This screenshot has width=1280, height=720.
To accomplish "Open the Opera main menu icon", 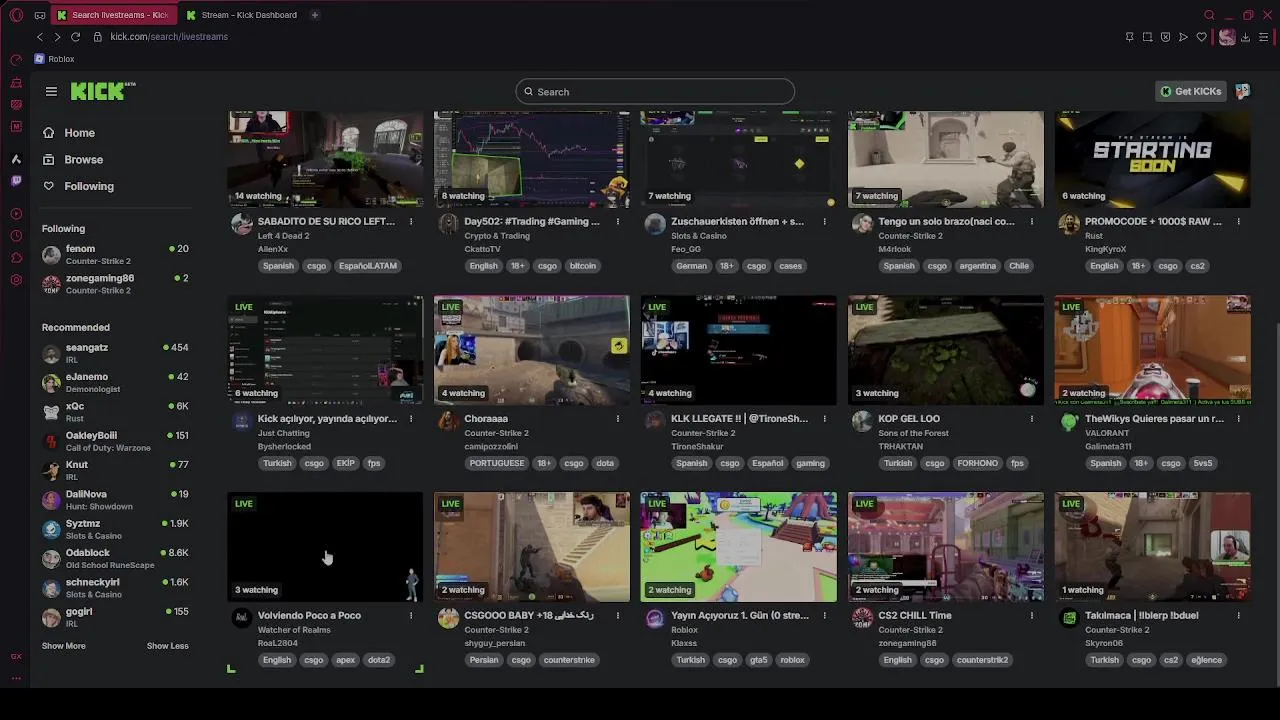I will [x=15, y=15].
